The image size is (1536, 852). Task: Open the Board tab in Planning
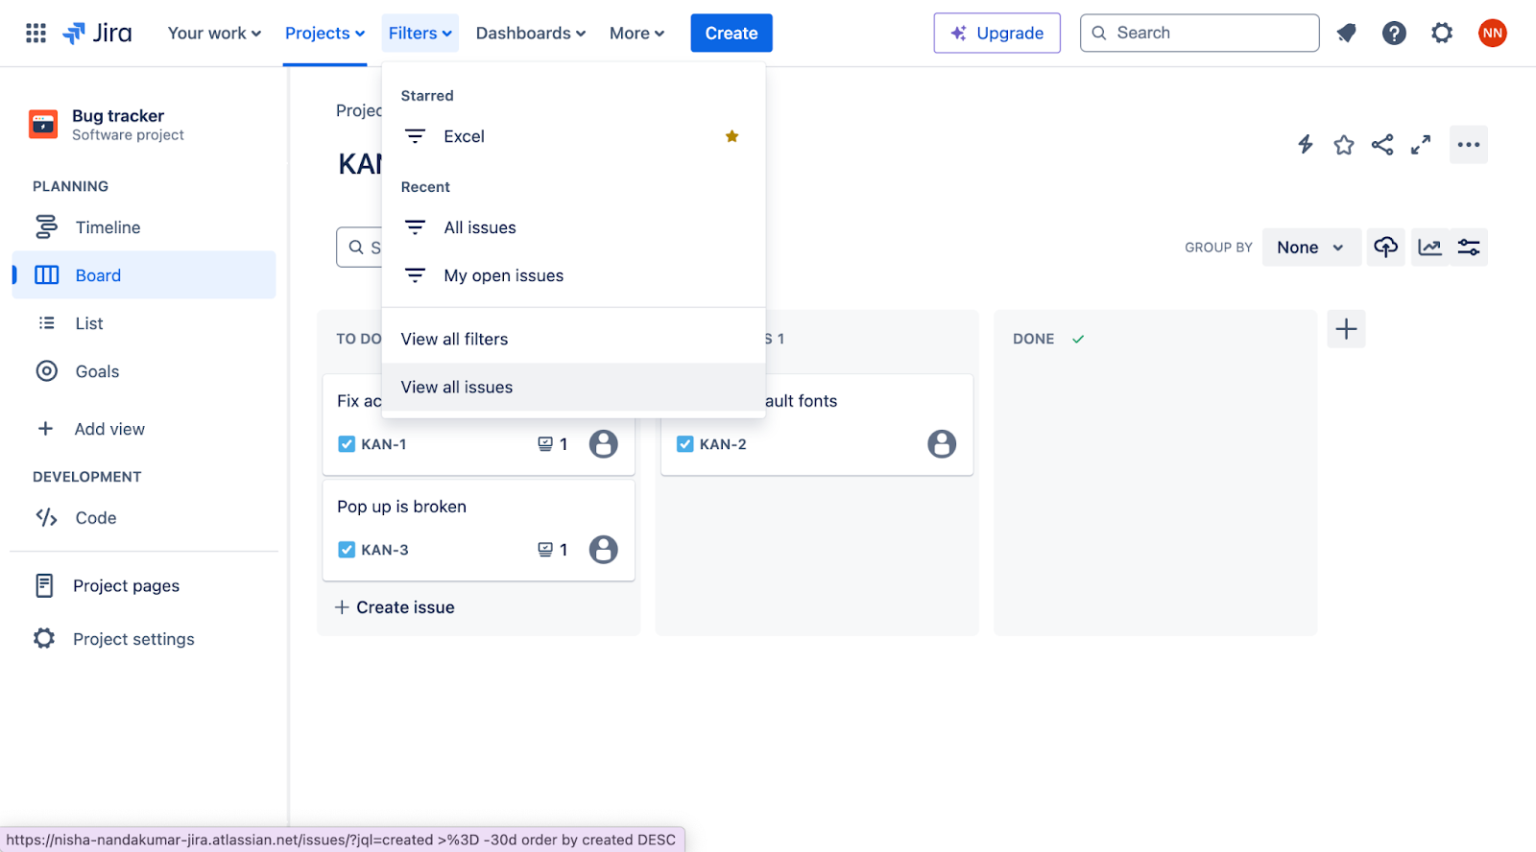(97, 275)
